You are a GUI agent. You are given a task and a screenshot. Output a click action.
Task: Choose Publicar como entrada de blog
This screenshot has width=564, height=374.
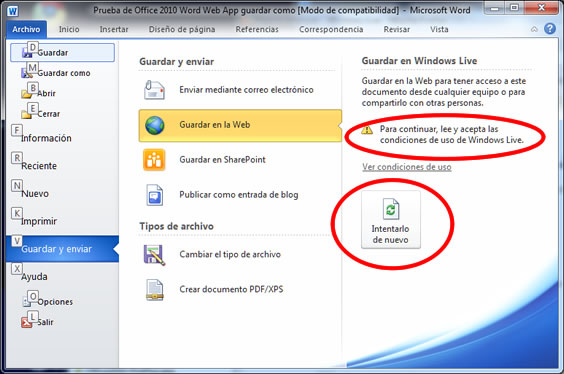coord(240,195)
